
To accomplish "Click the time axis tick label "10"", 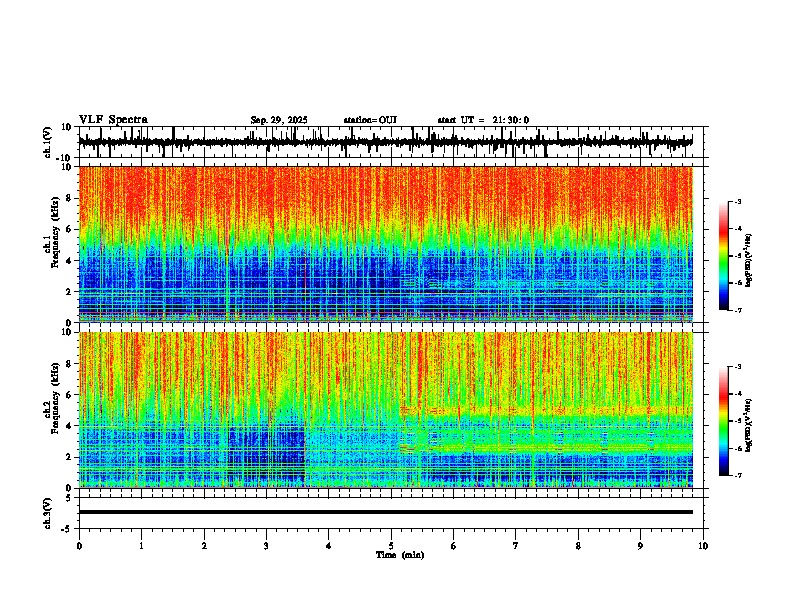I will 703,546.
